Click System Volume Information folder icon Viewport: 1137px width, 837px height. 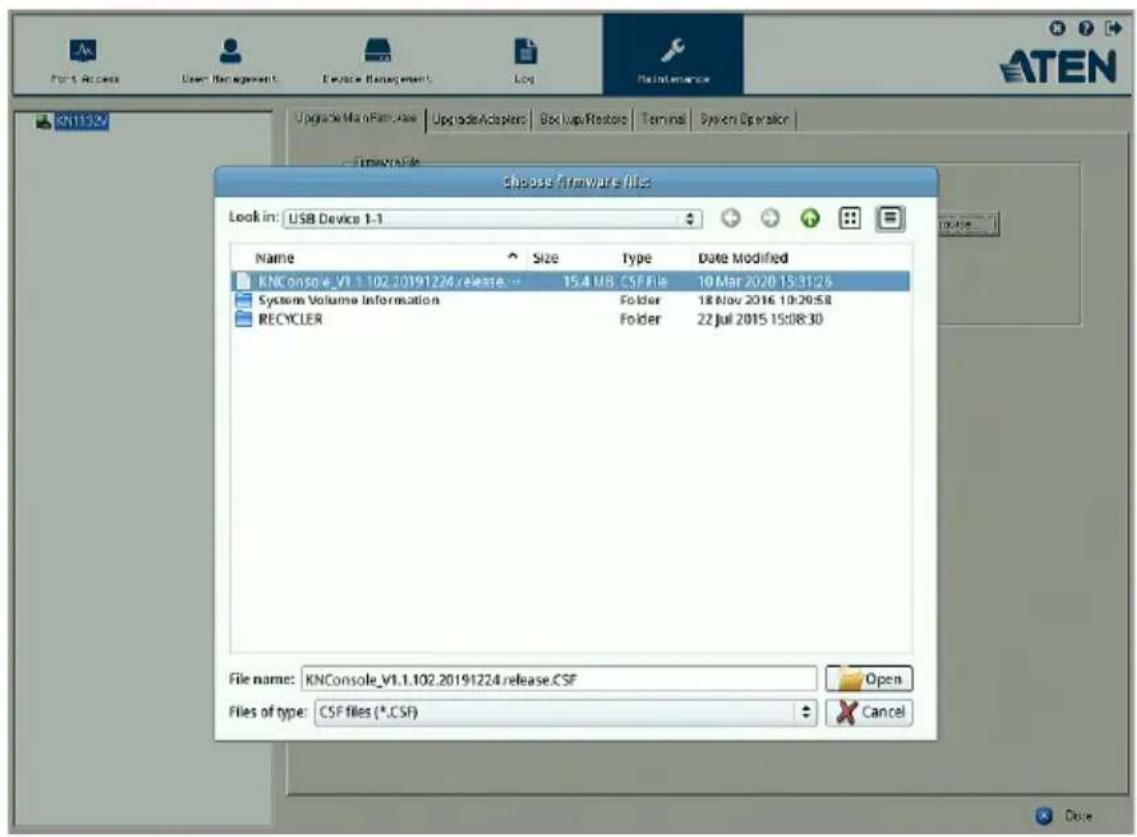point(244,300)
